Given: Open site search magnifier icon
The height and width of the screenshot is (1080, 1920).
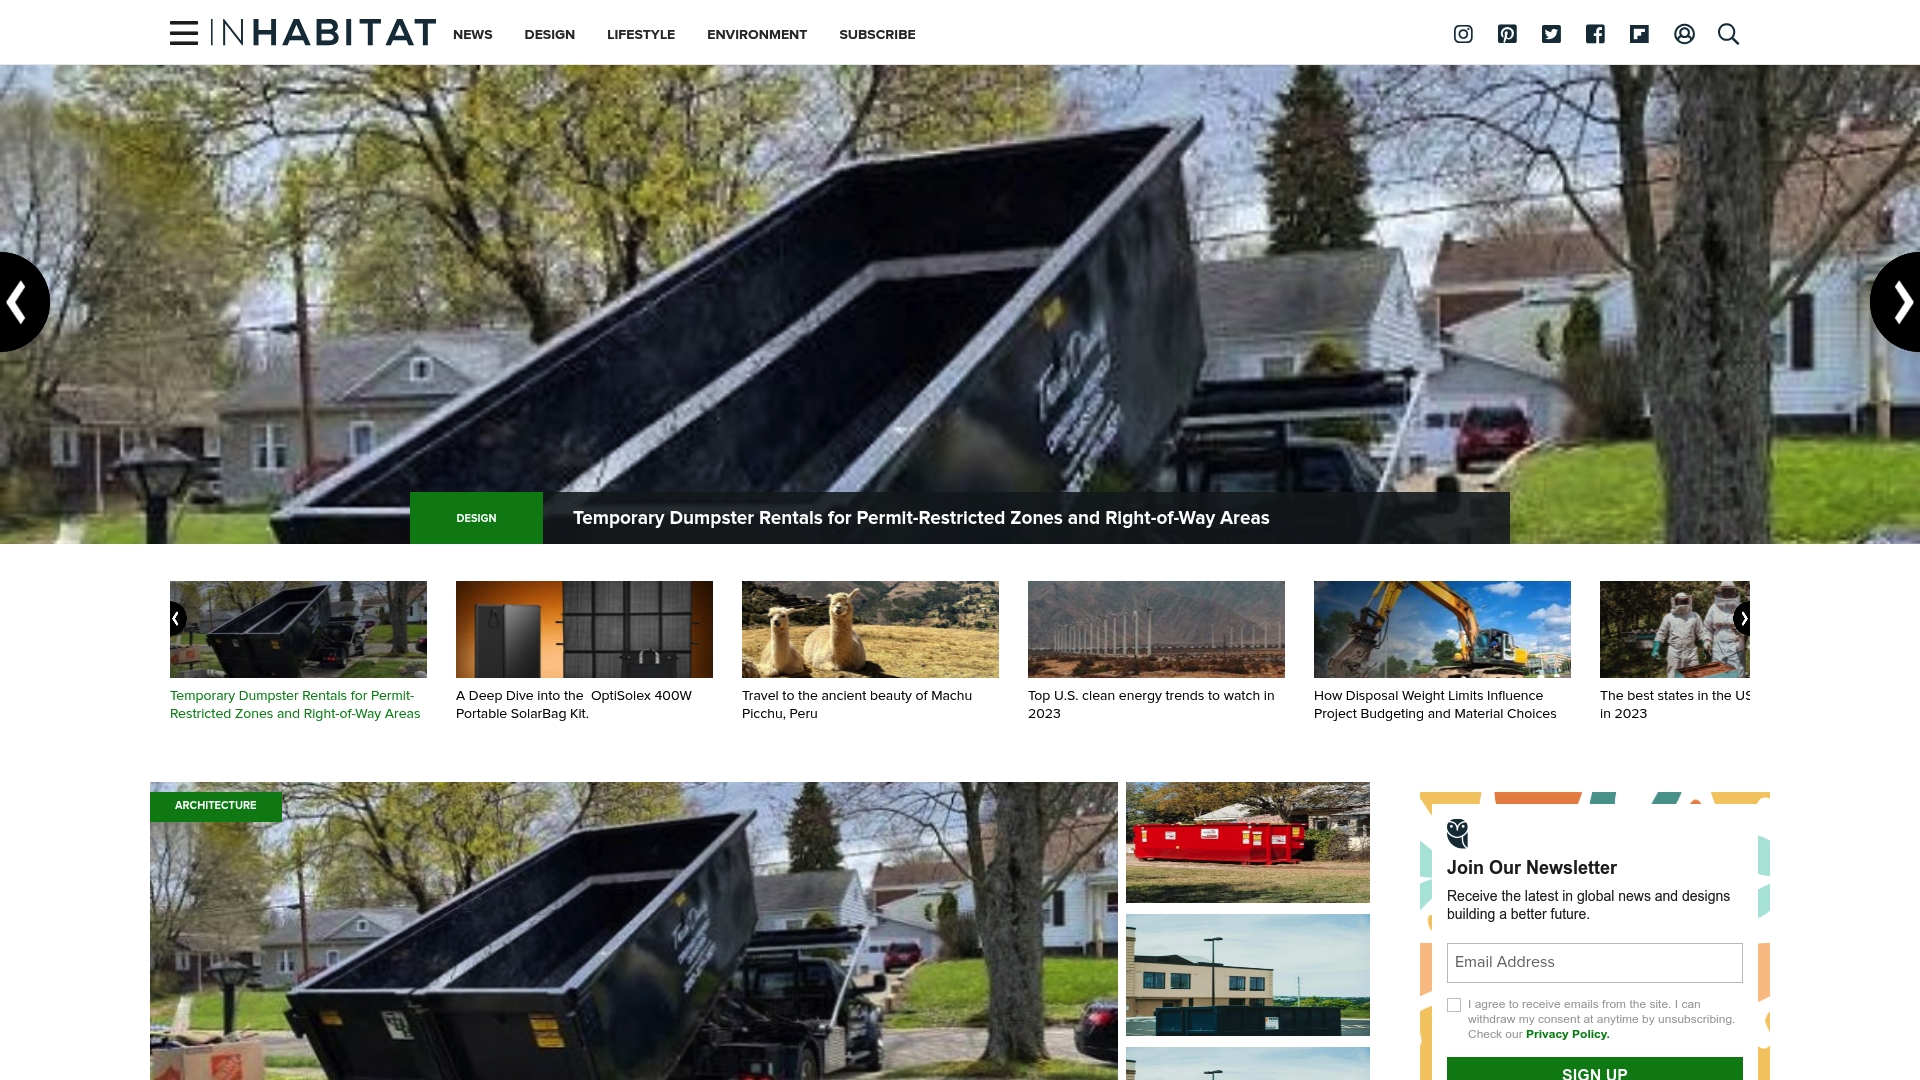Looking at the screenshot, I should [1728, 34].
